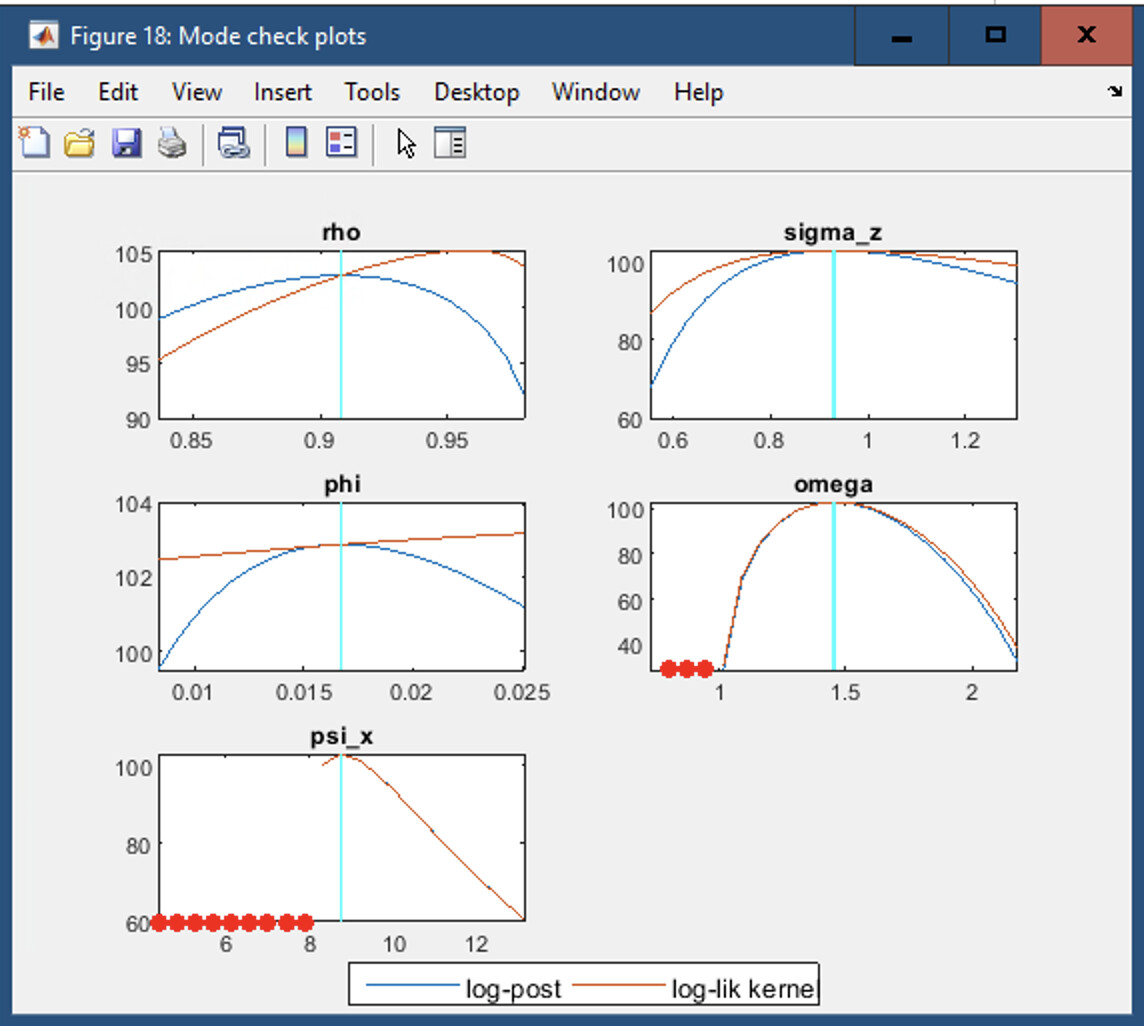
Task: Minimize the Figure 18 window
Action: (x=902, y=35)
